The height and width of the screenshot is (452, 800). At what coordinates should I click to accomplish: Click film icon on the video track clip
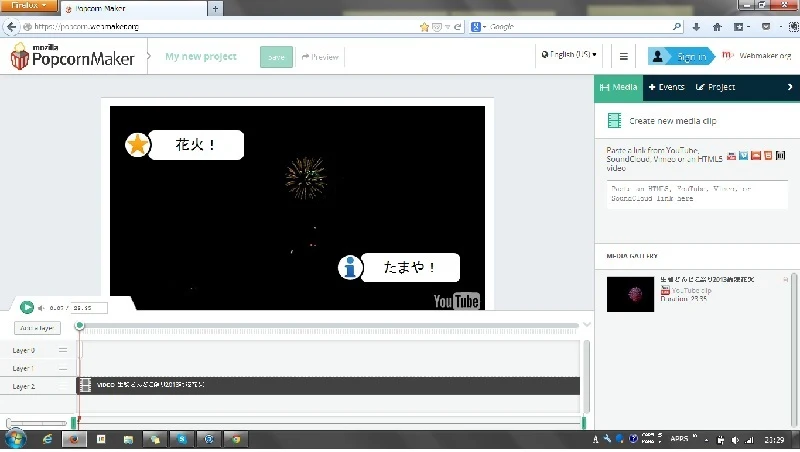(86, 385)
